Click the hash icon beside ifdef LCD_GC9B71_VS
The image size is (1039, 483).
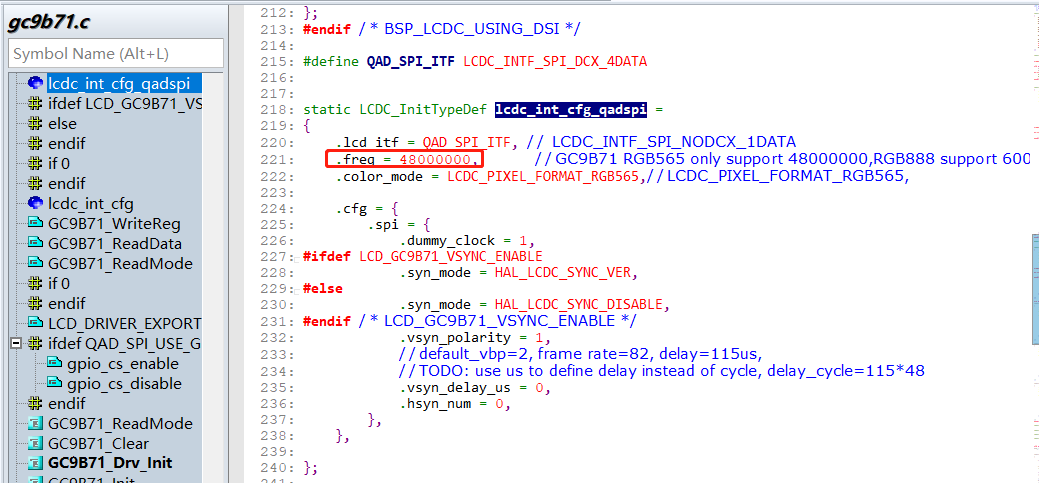click(x=35, y=103)
